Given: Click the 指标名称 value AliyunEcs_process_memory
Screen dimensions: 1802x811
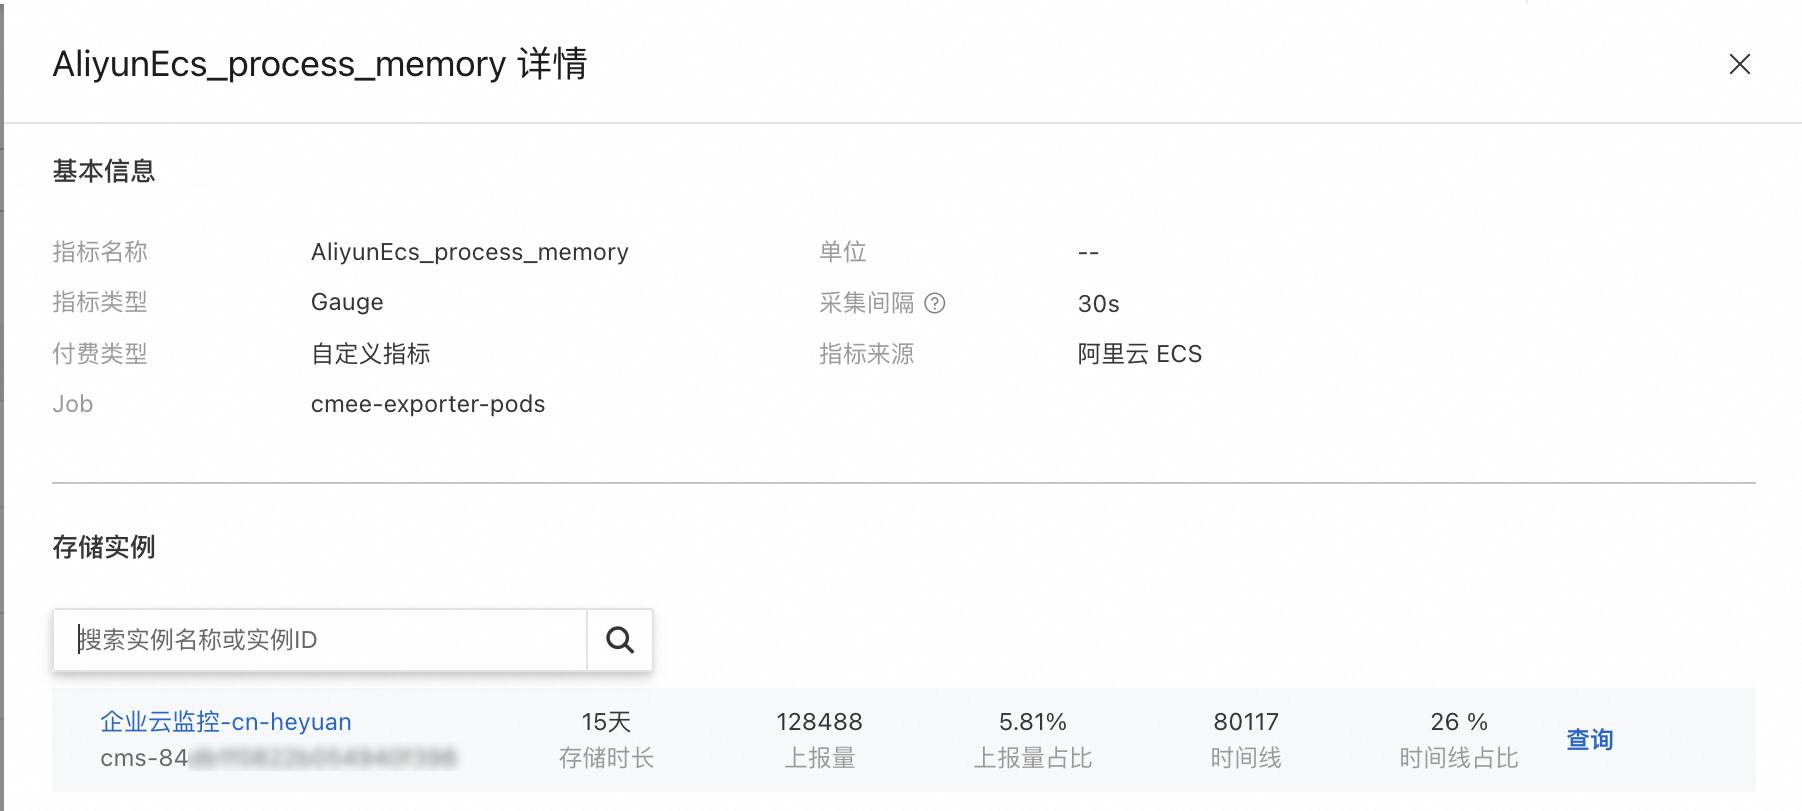Looking at the screenshot, I should point(469,252).
